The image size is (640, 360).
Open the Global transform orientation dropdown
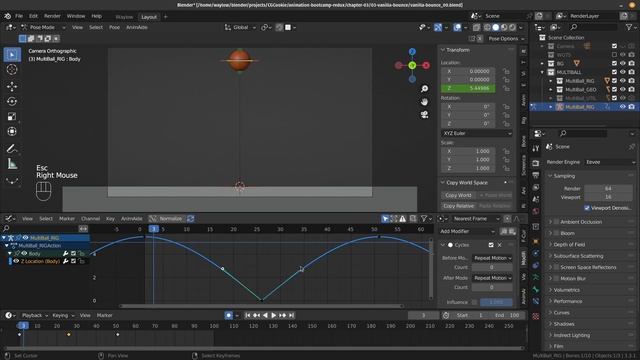tap(240, 27)
